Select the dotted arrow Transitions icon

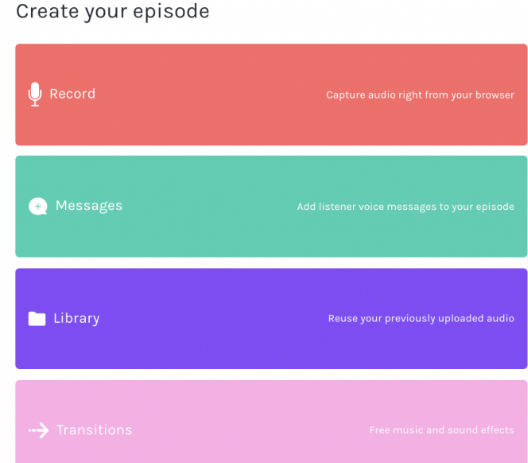point(38,430)
